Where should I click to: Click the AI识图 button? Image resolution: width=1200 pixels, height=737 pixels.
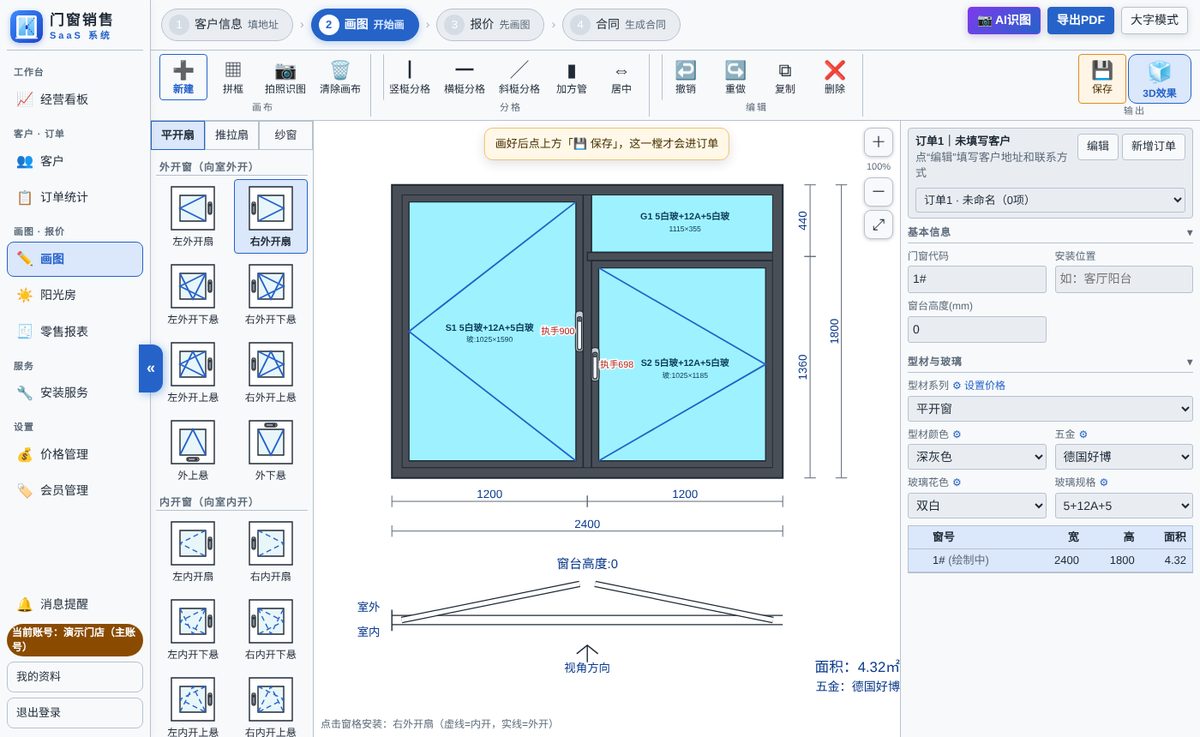pos(1004,20)
